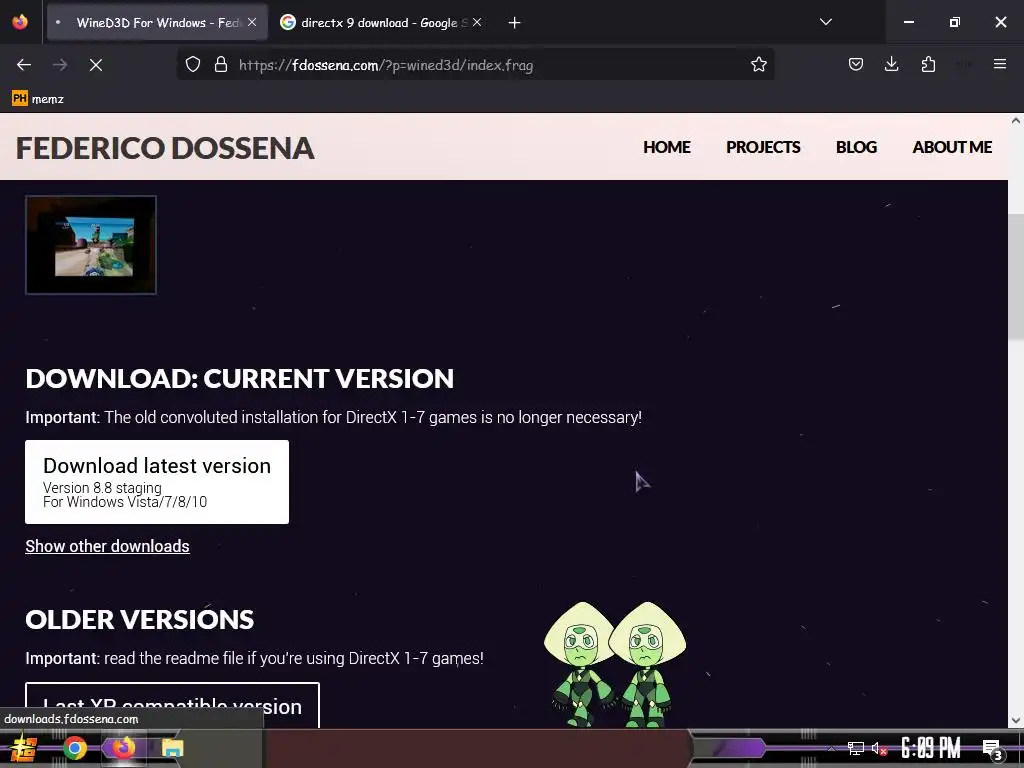Launch Google Chrome from taskbar
Viewport: 1024px width, 768px height.
(74, 748)
